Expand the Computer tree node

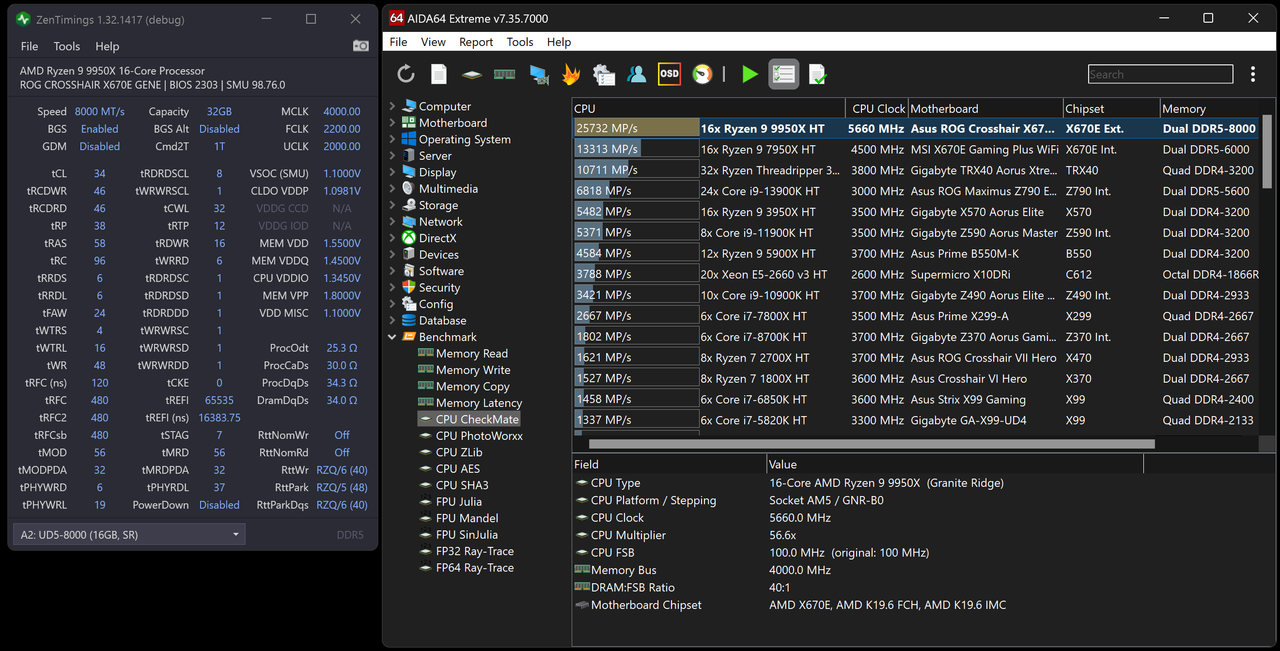point(392,106)
